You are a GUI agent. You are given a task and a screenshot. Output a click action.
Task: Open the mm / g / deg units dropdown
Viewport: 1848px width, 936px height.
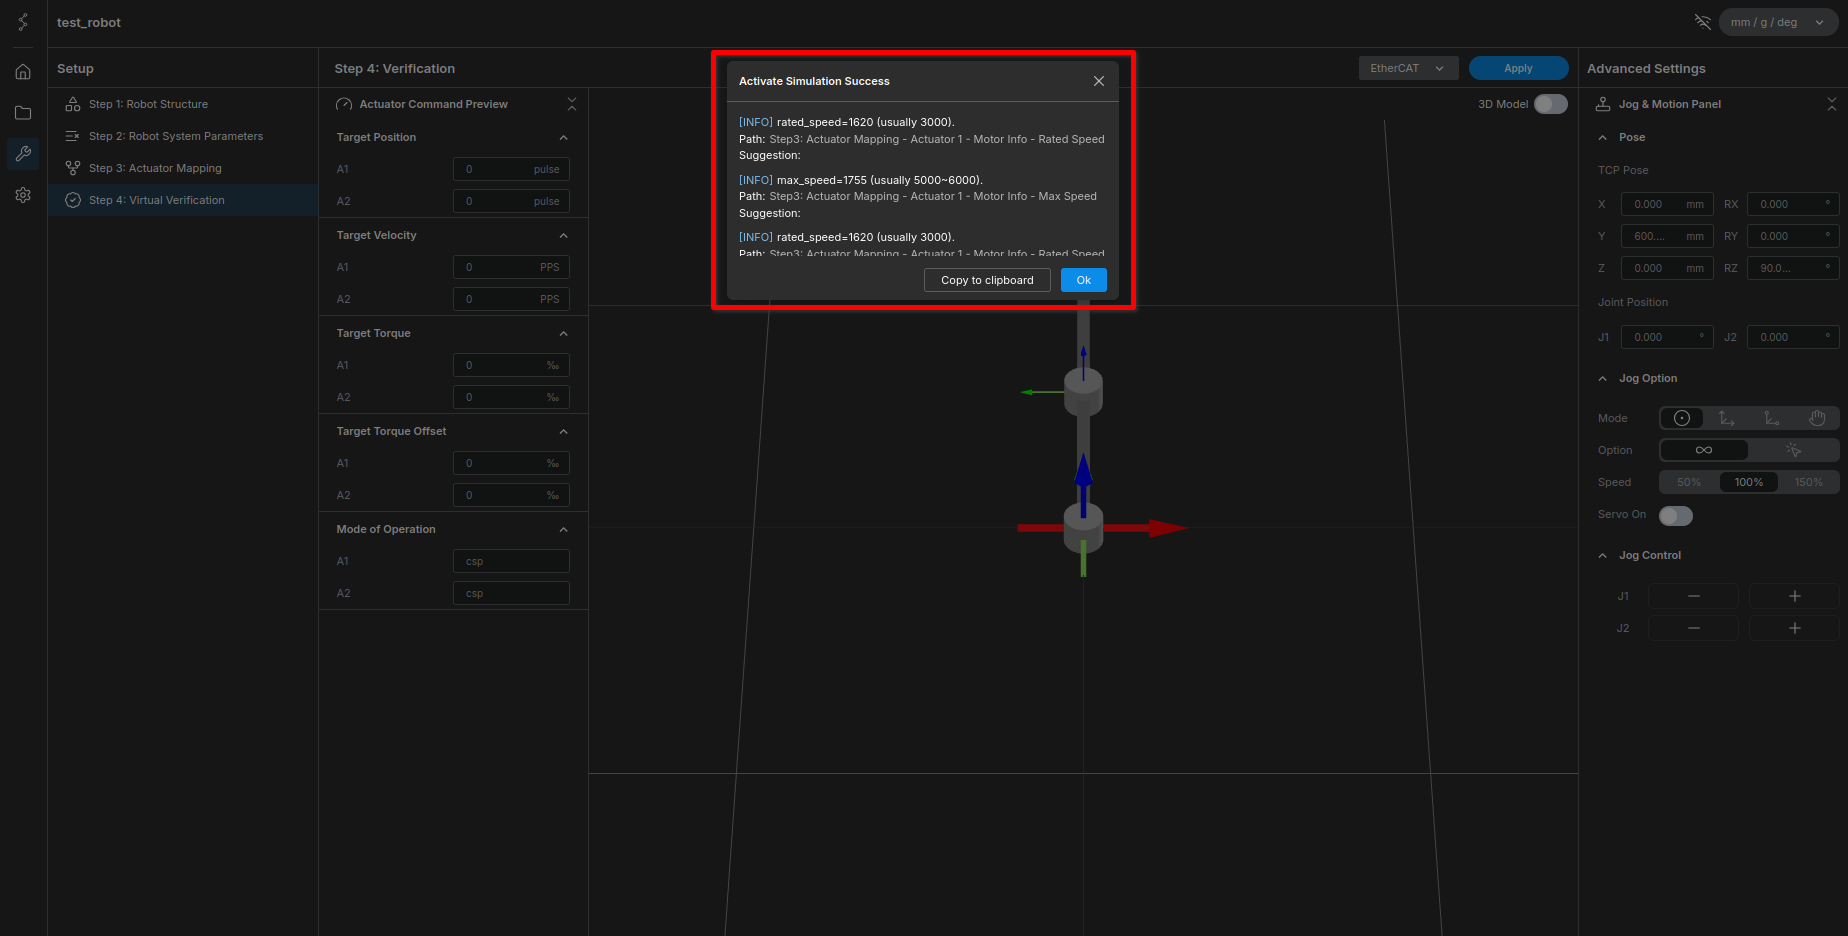pos(1777,22)
